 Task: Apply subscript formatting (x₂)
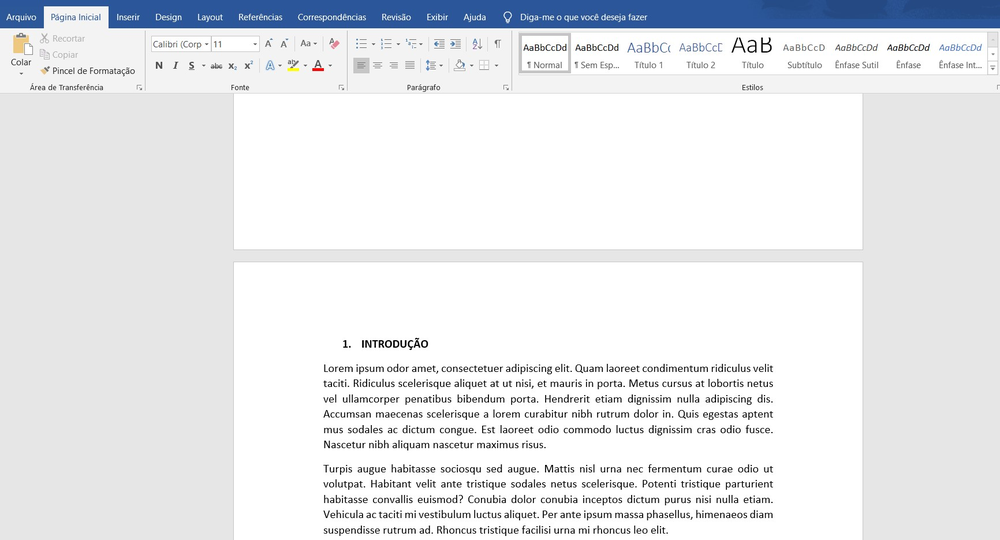pyautogui.click(x=233, y=66)
